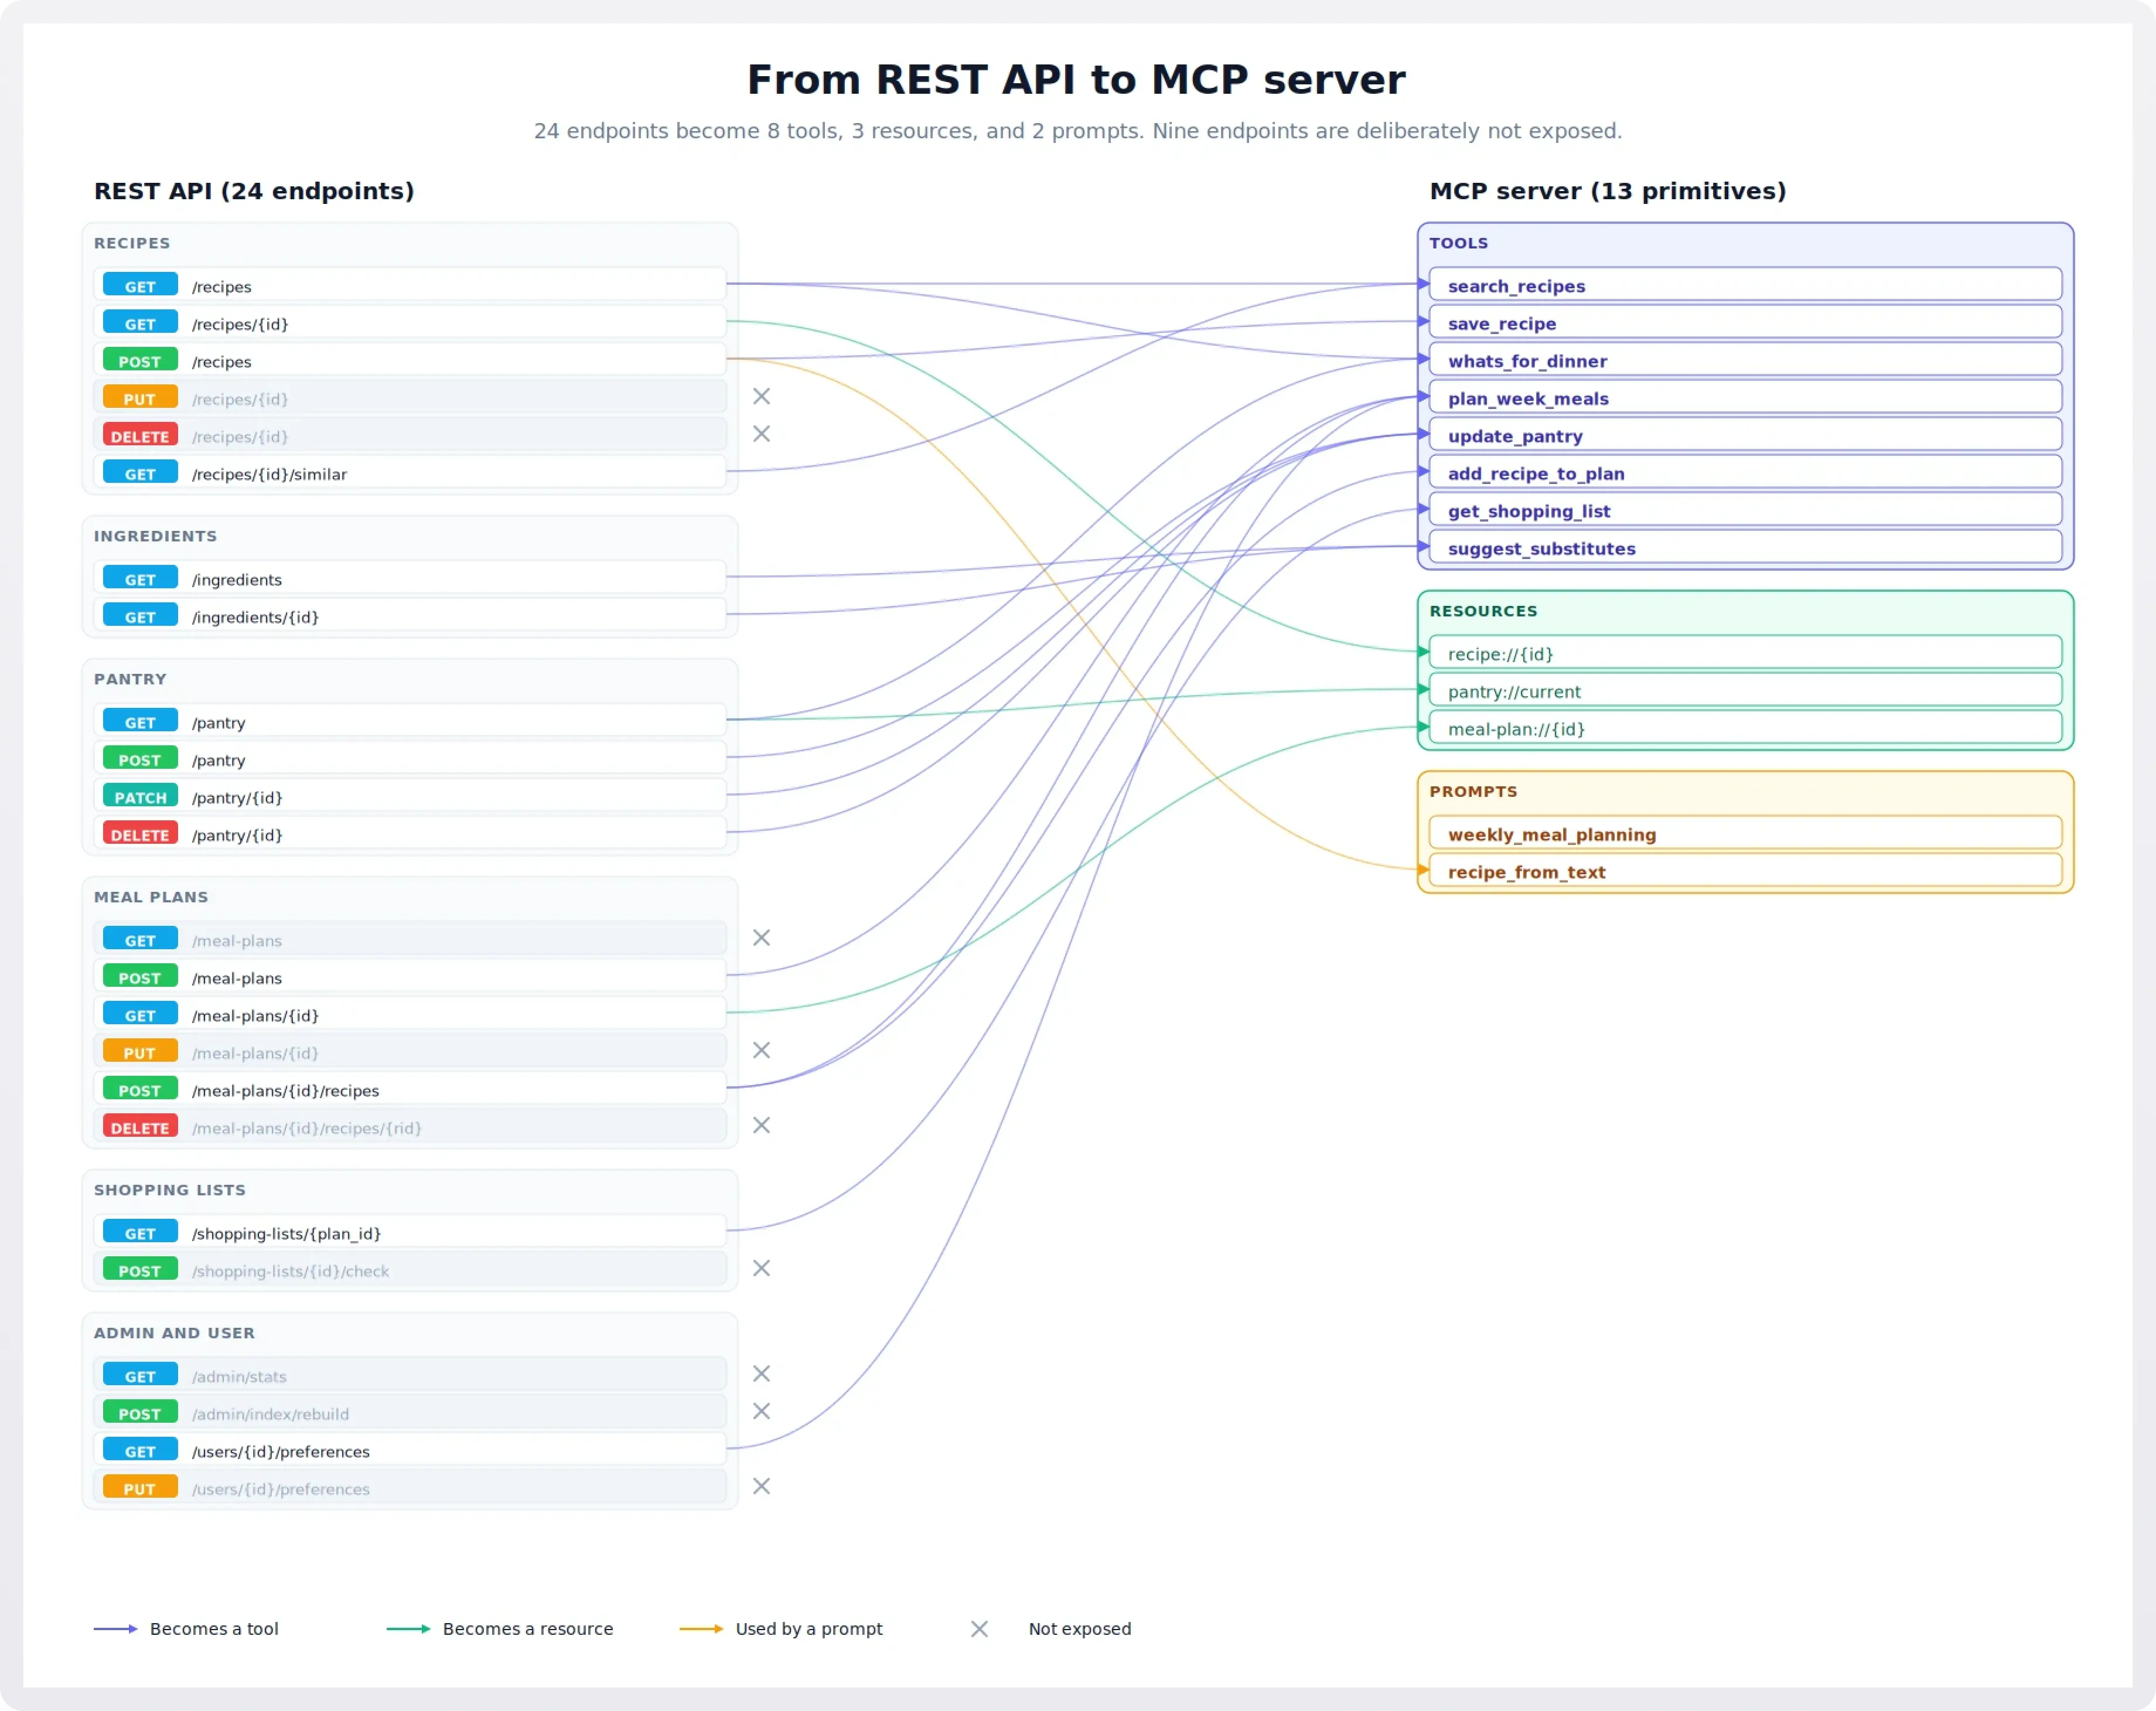Click the X mark beside DELETE /recipes/{id}

point(761,433)
